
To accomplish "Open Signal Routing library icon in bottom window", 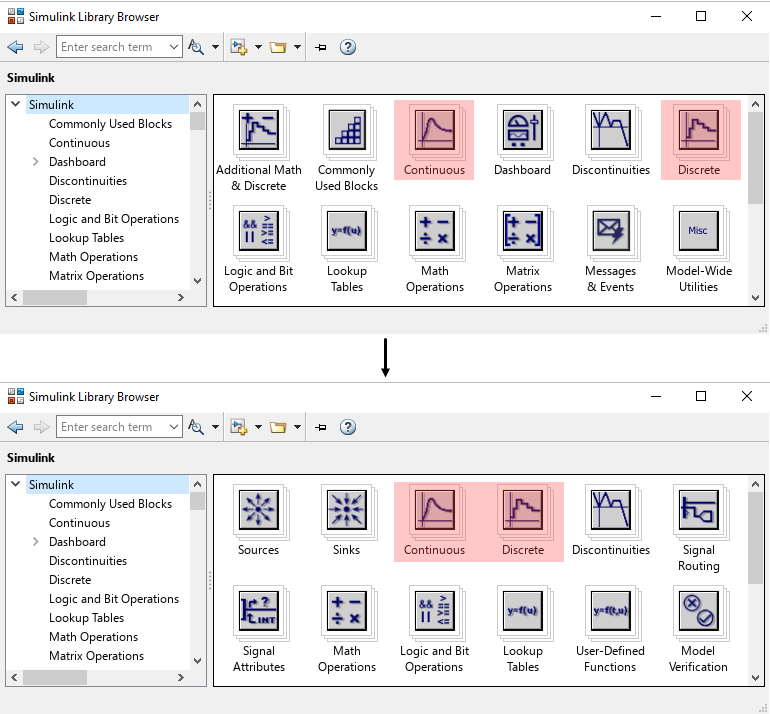I will click(699, 511).
